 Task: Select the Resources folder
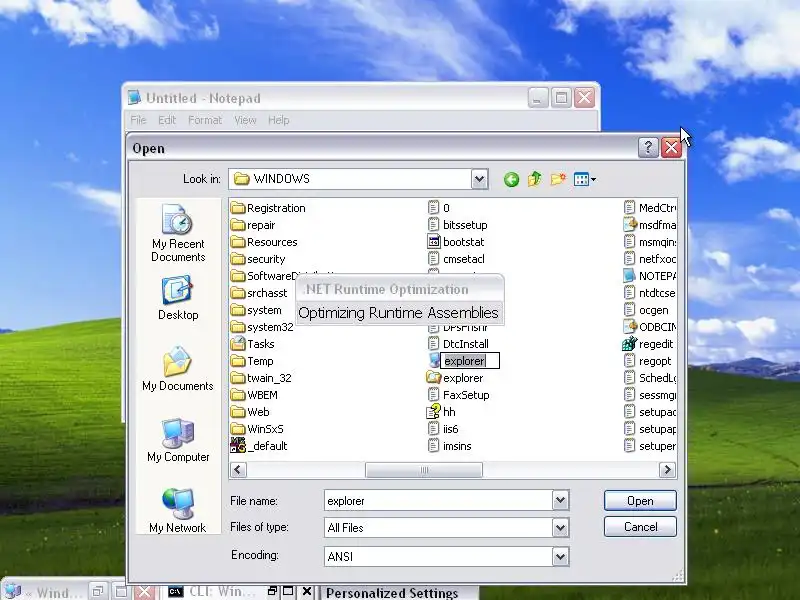(x=264, y=242)
